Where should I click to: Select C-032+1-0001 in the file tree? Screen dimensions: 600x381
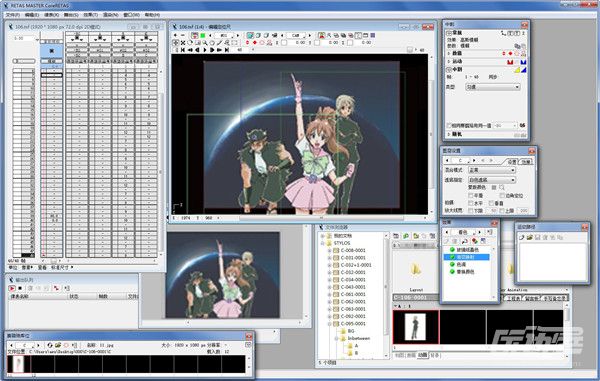[356, 265]
